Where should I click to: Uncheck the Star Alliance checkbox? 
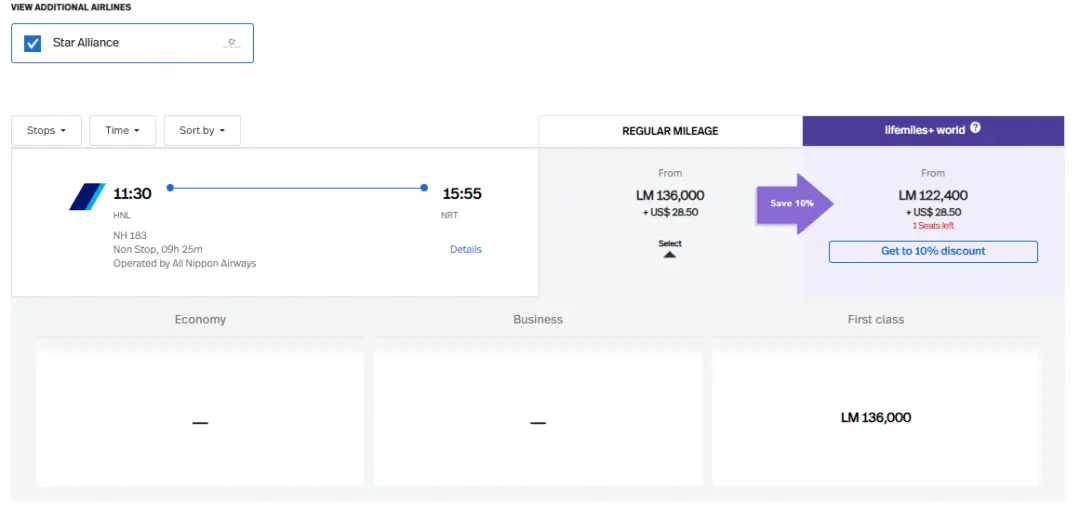coord(33,43)
